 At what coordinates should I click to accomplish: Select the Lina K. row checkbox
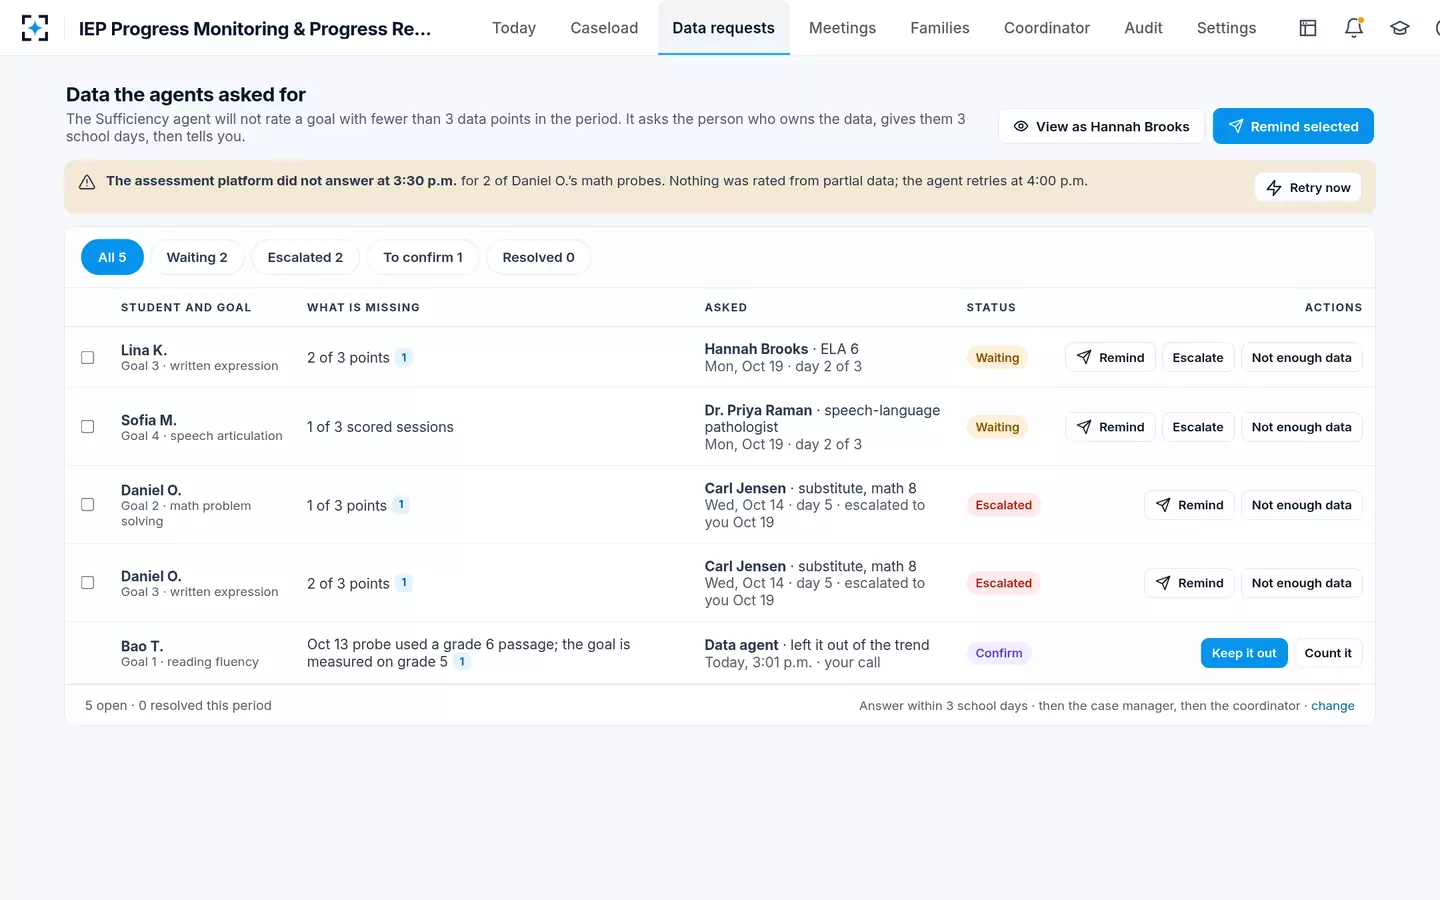click(88, 357)
